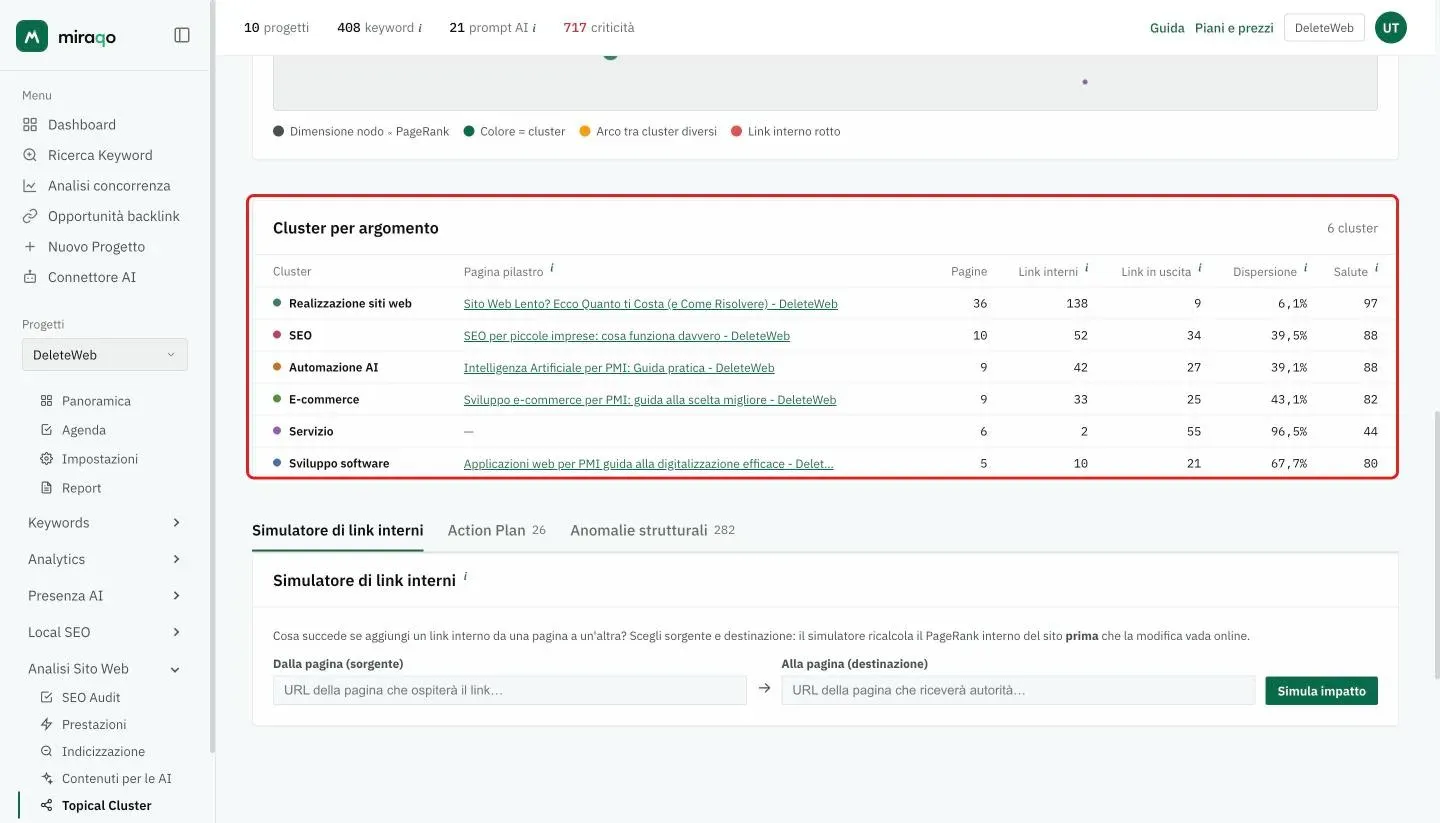
Task: Click the Opportunità backlink chain icon
Action: pos(30,216)
